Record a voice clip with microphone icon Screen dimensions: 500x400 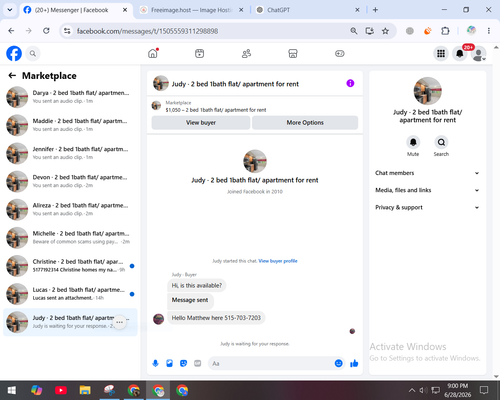pyautogui.click(x=155, y=363)
